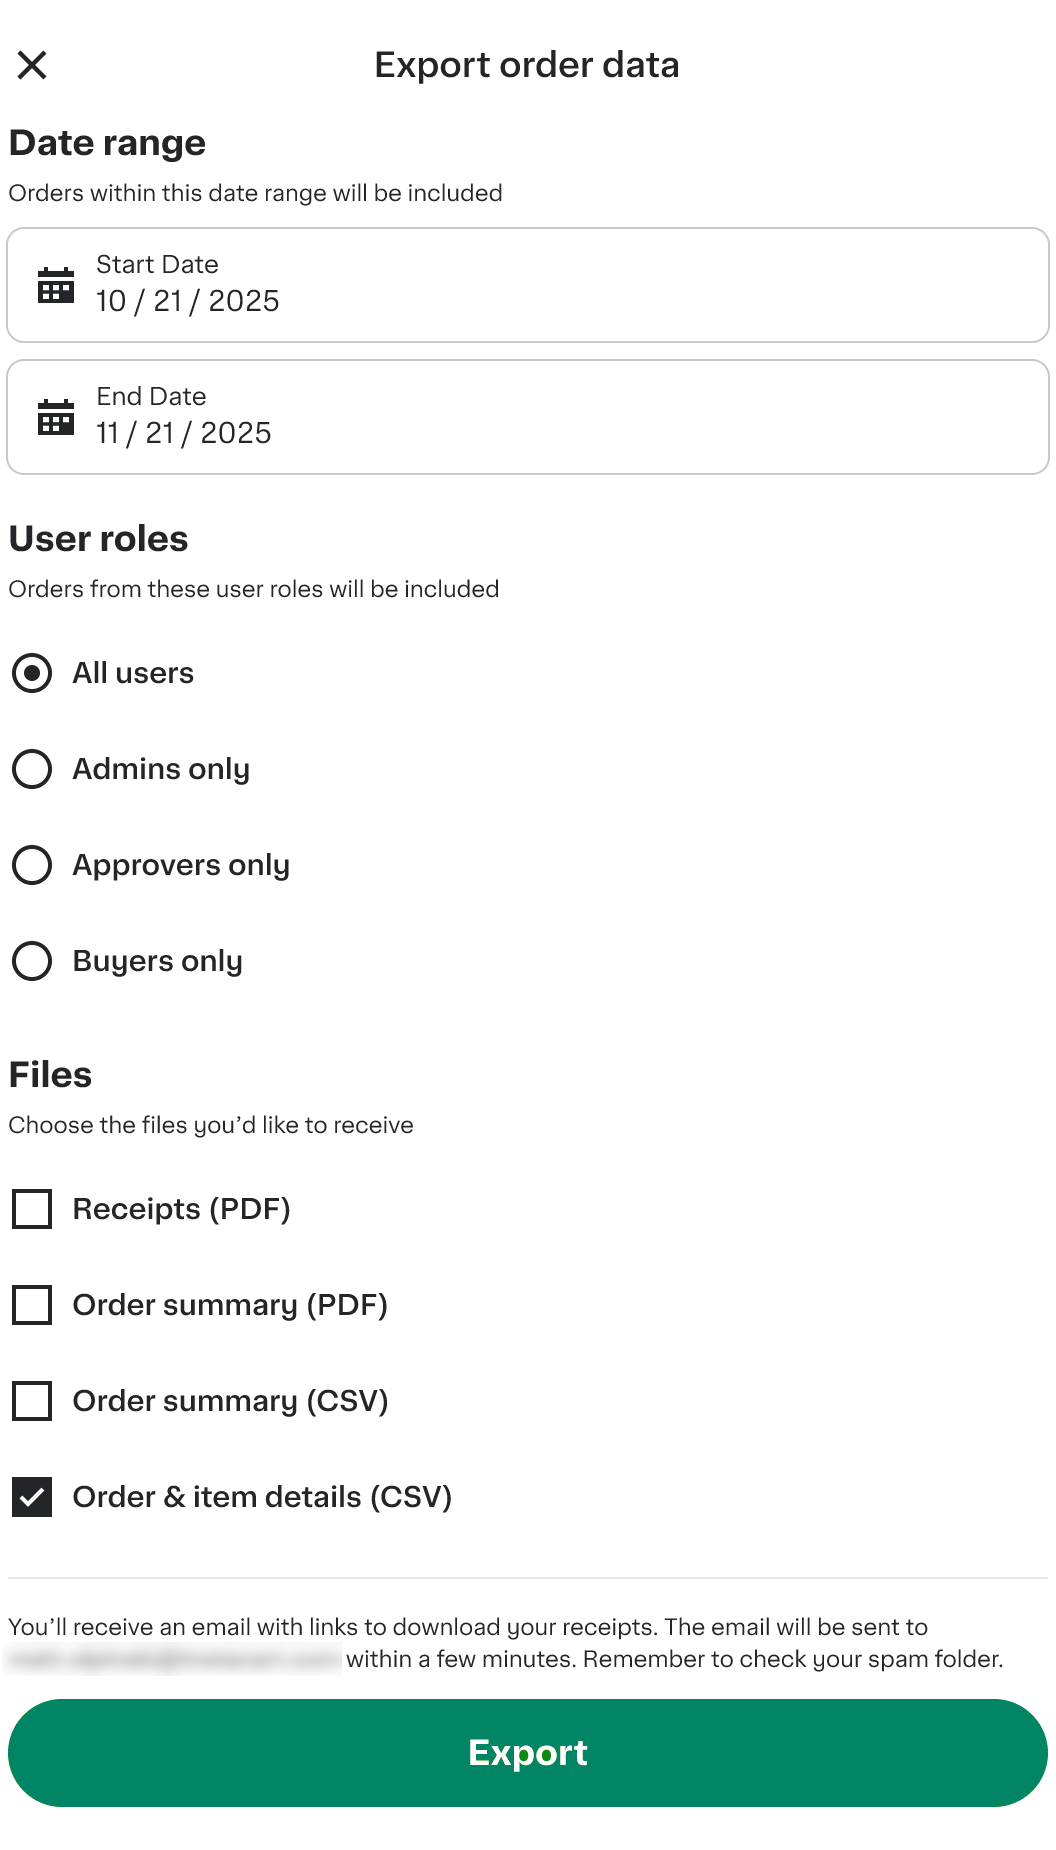
Task: Click the green Export button
Action: [528, 1753]
